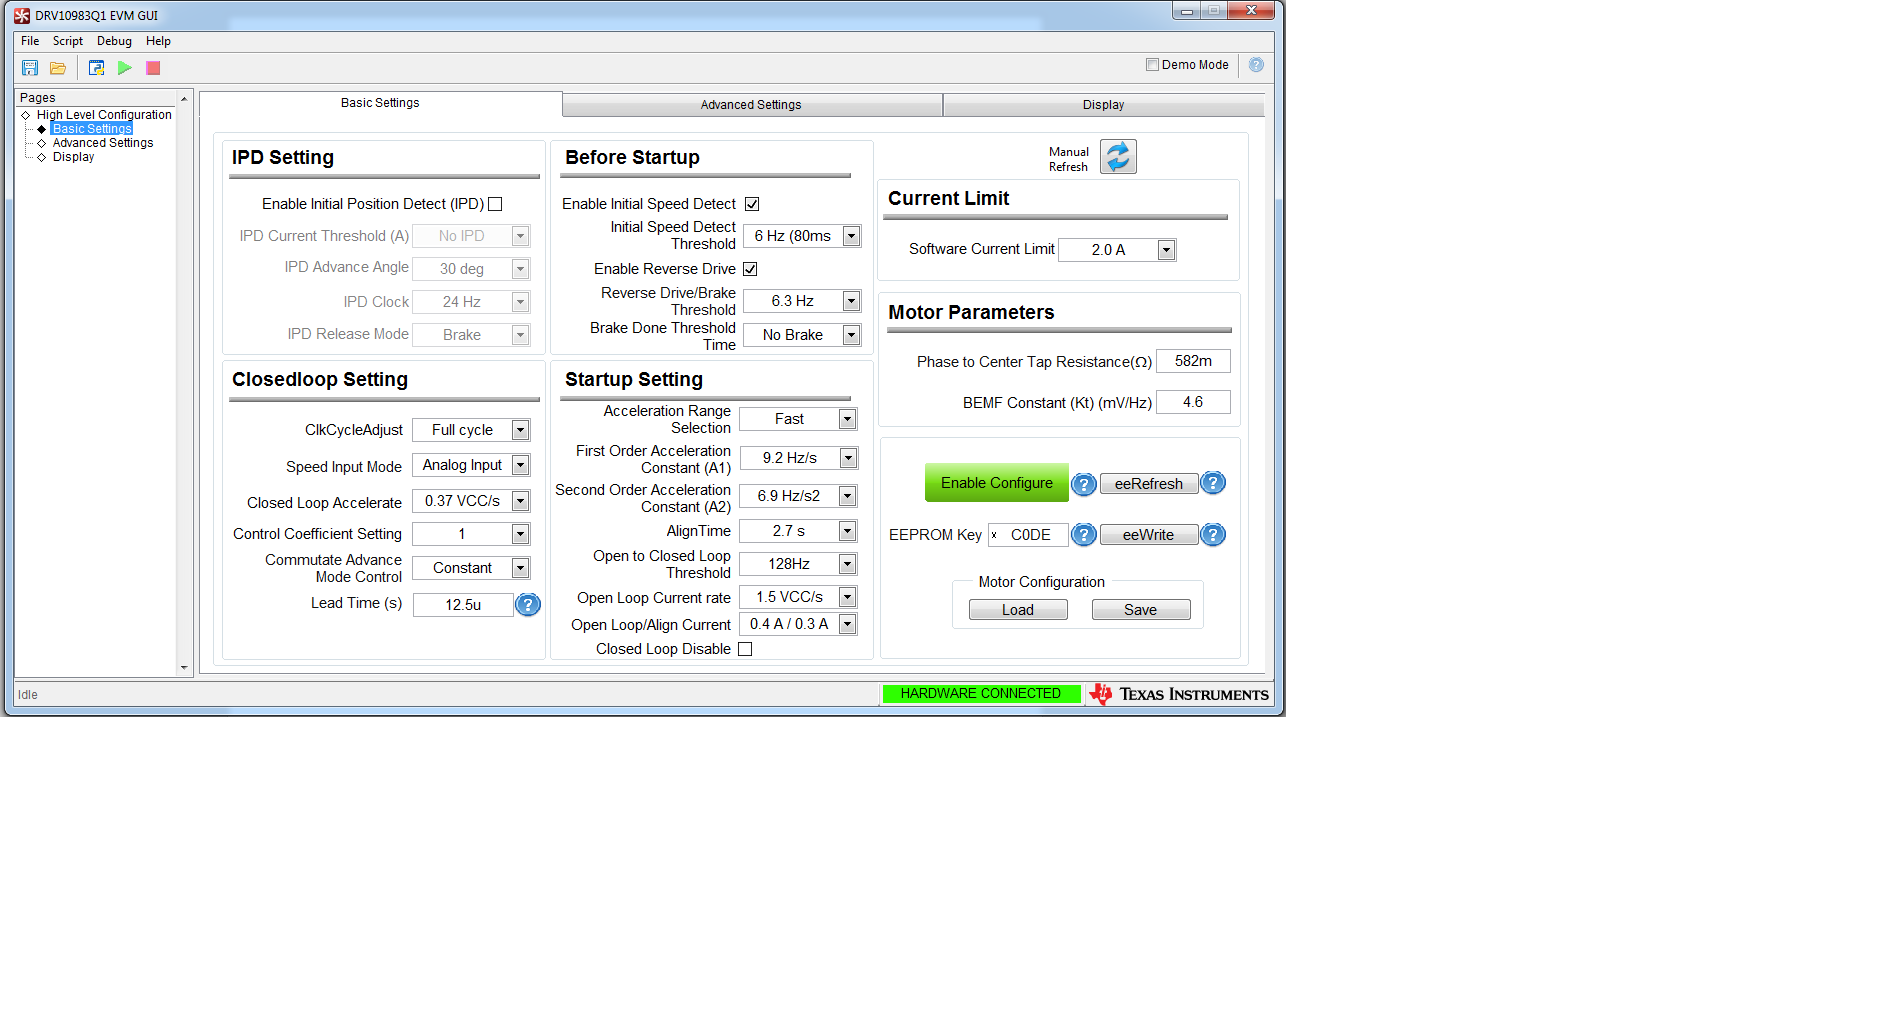Image resolution: width=1878 pixels, height=1014 pixels.
Task: Click the green Enable Configure button
Action: coord(996,483)
